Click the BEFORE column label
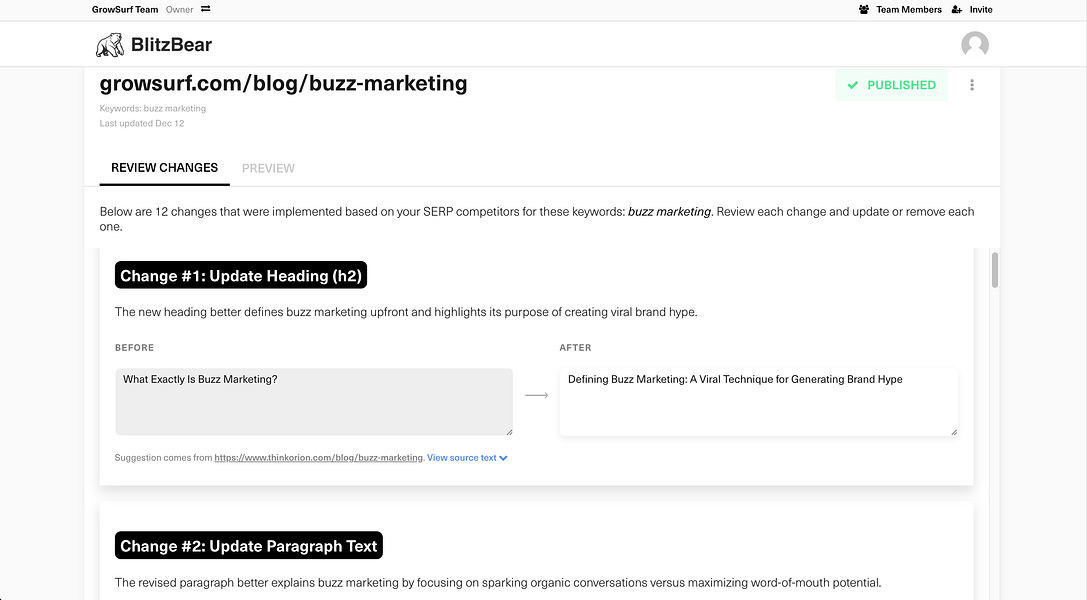 point(134,348)
